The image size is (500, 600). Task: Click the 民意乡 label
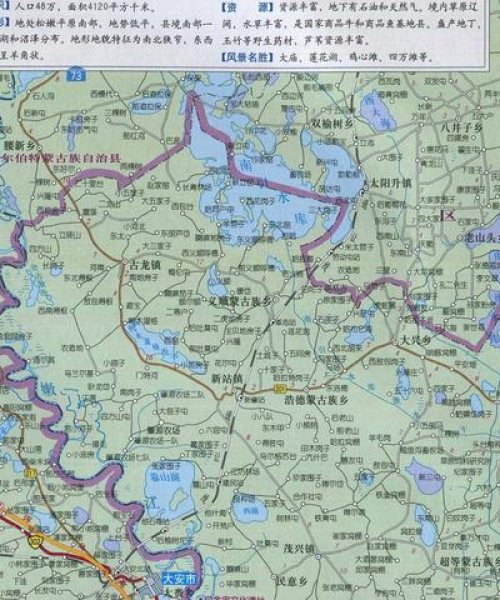[x=292, y=582]
